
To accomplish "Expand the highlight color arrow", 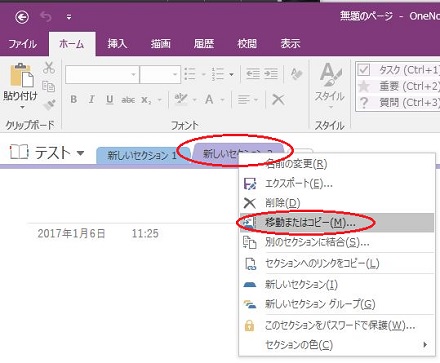I will point(194,100).
